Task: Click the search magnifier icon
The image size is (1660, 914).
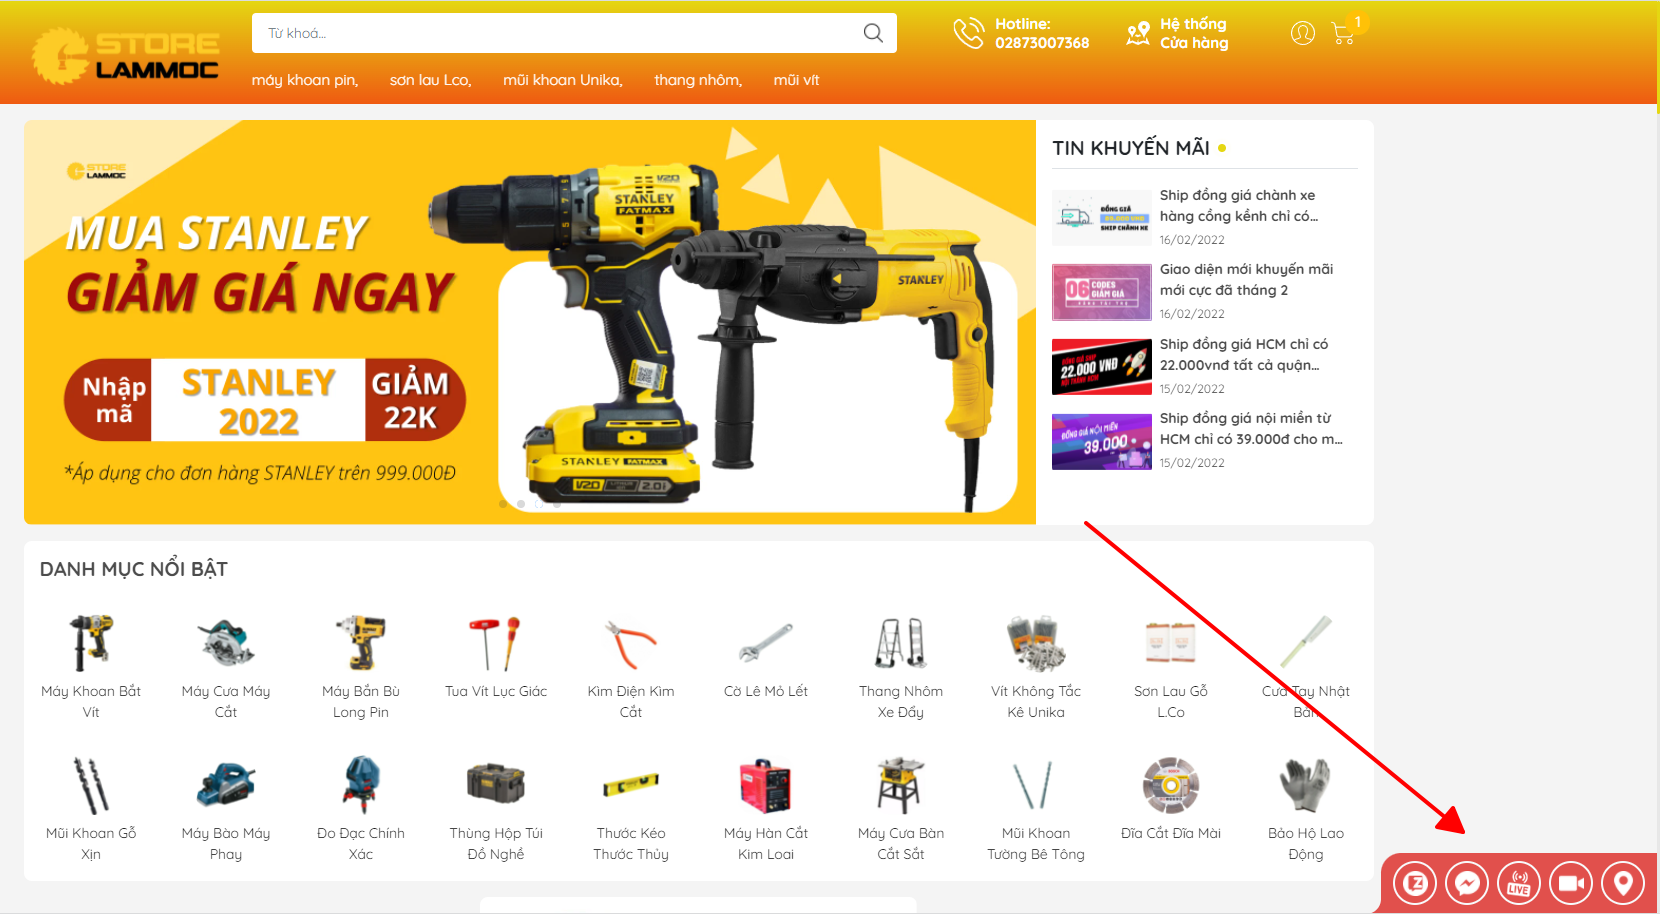Action: tap(873, 33)
